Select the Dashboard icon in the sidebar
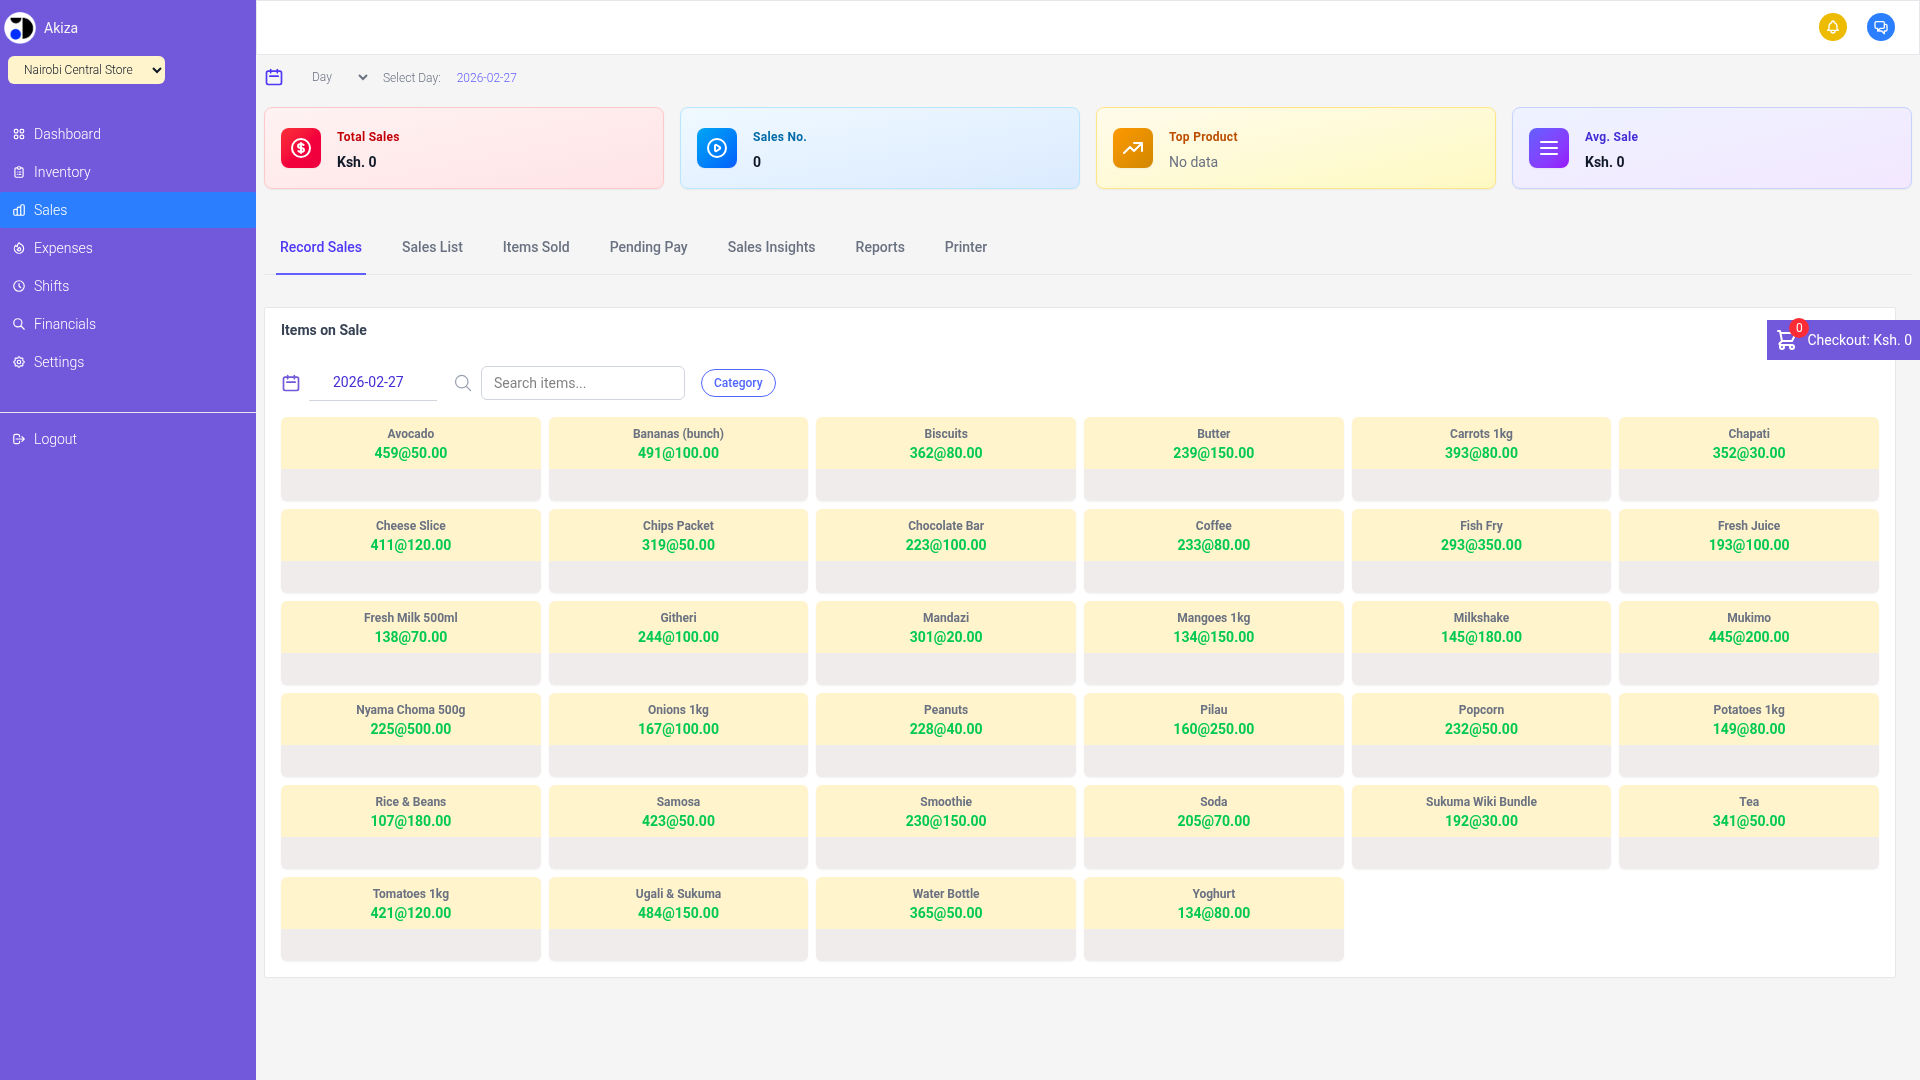The image size is (1920, 1080). click(18, 134)
